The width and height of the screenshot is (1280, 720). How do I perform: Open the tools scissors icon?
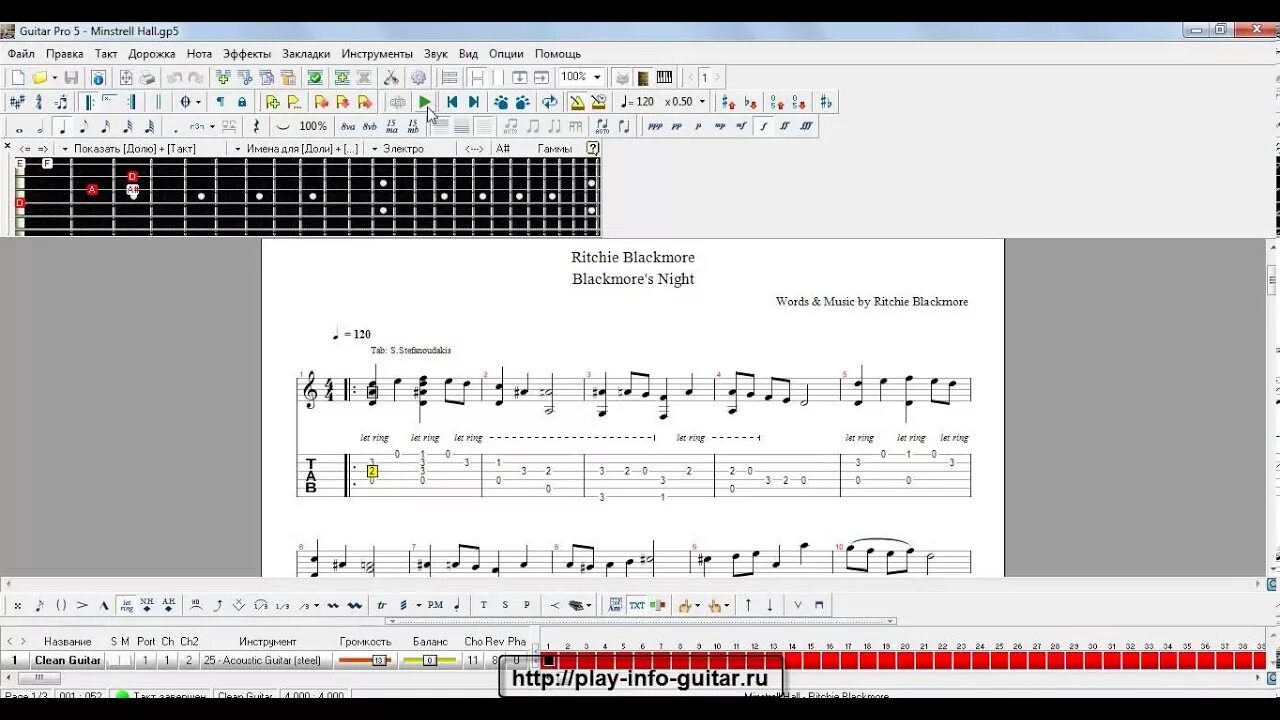[391, 78]
